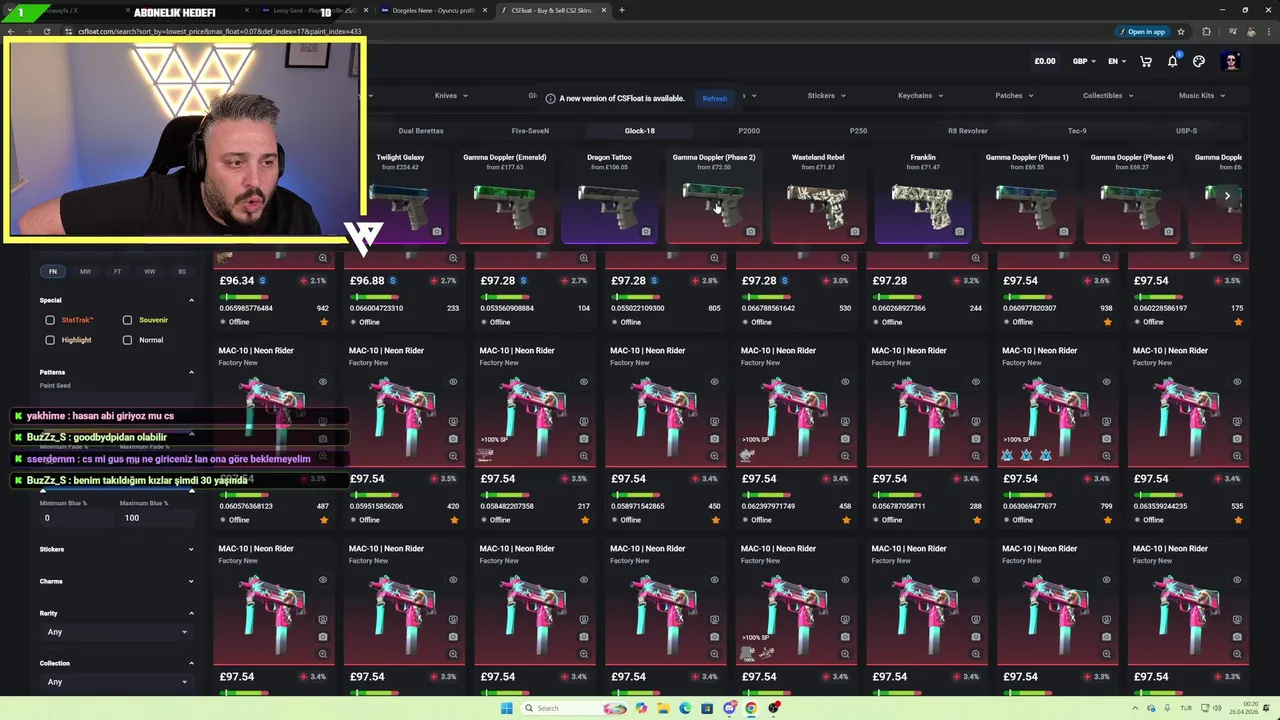Viewport: 1280px width, 720px height.
Task: Inspect zoom icon on float 0.058482207358 card
Action: tap(584, 456)
